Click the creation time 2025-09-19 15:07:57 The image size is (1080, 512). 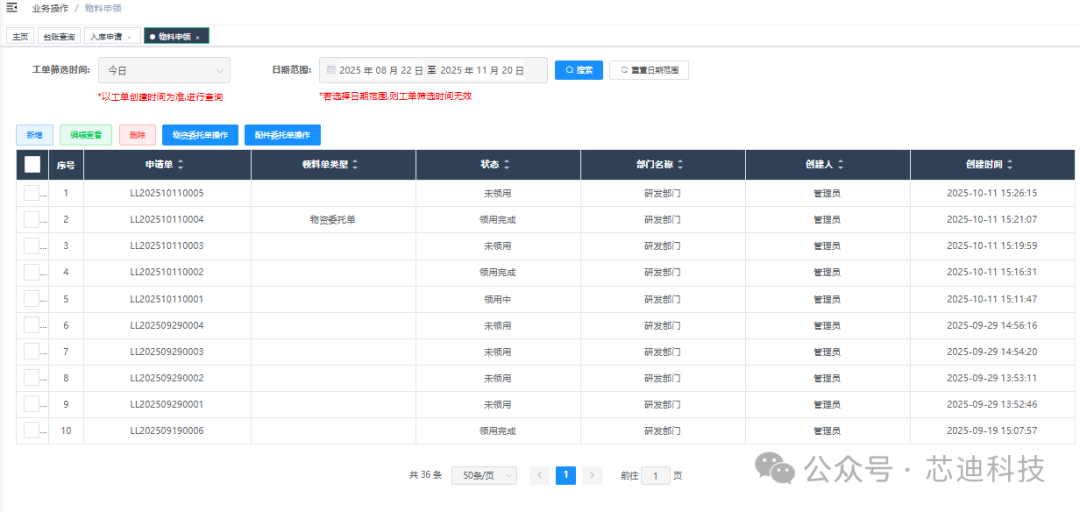click(x=992, y=431)
